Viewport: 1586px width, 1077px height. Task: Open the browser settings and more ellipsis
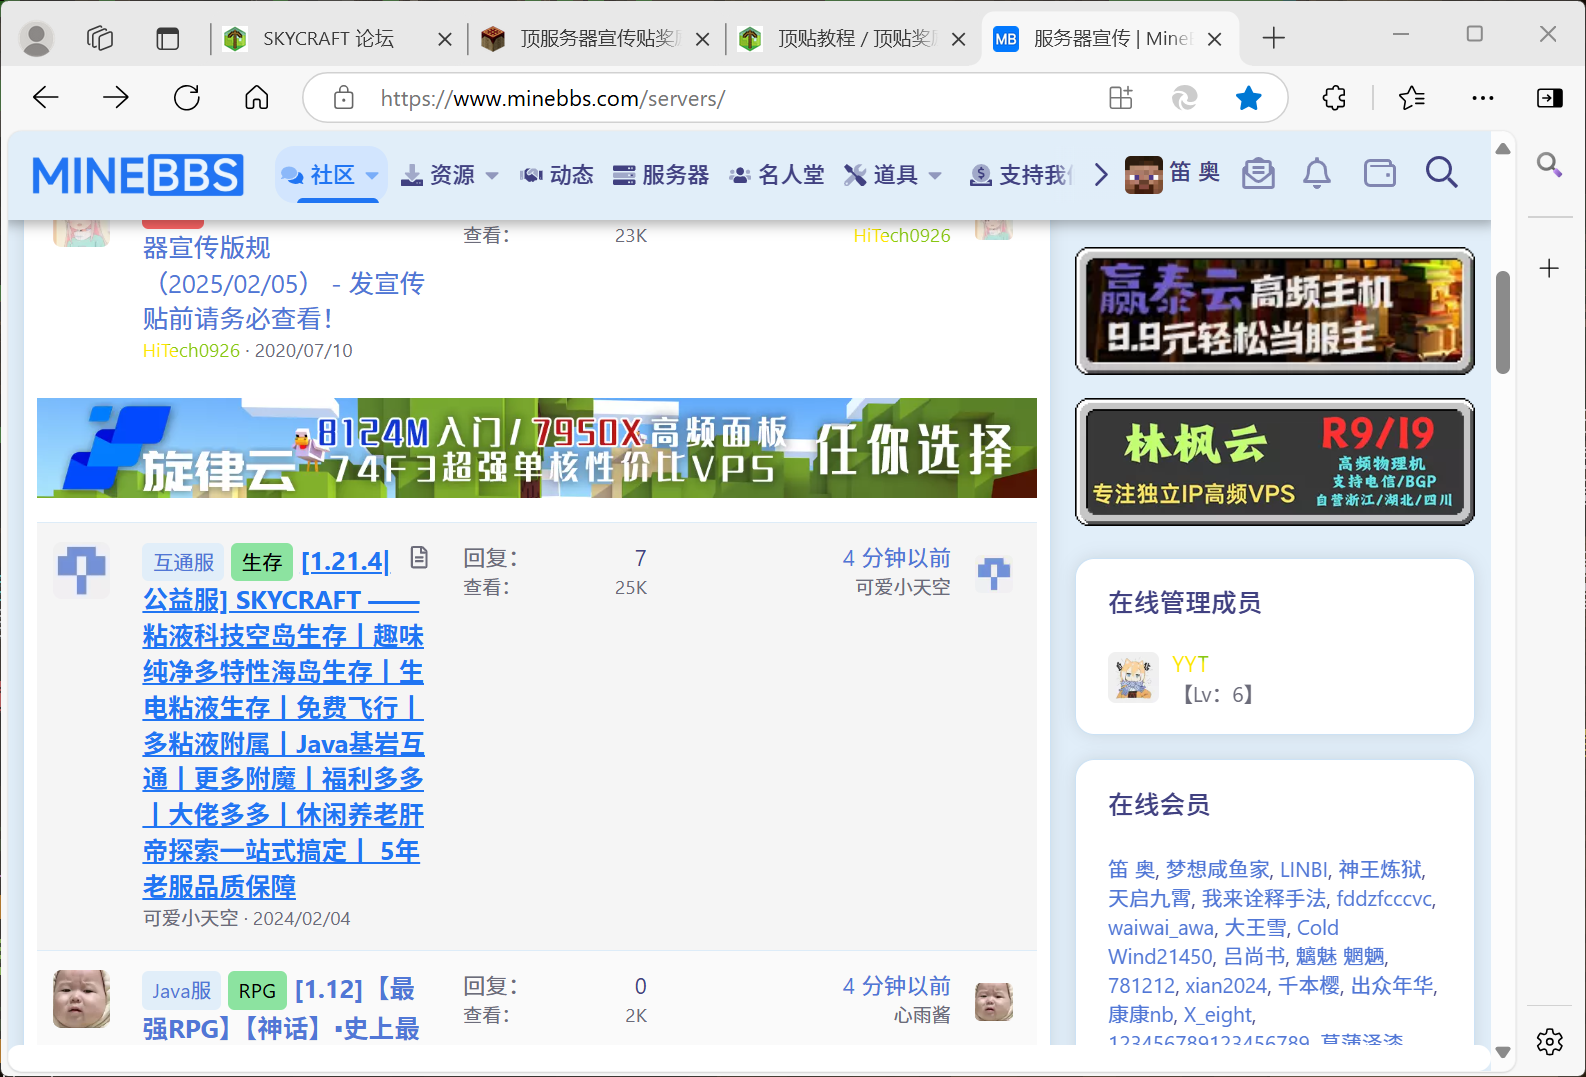point(1483,98)
